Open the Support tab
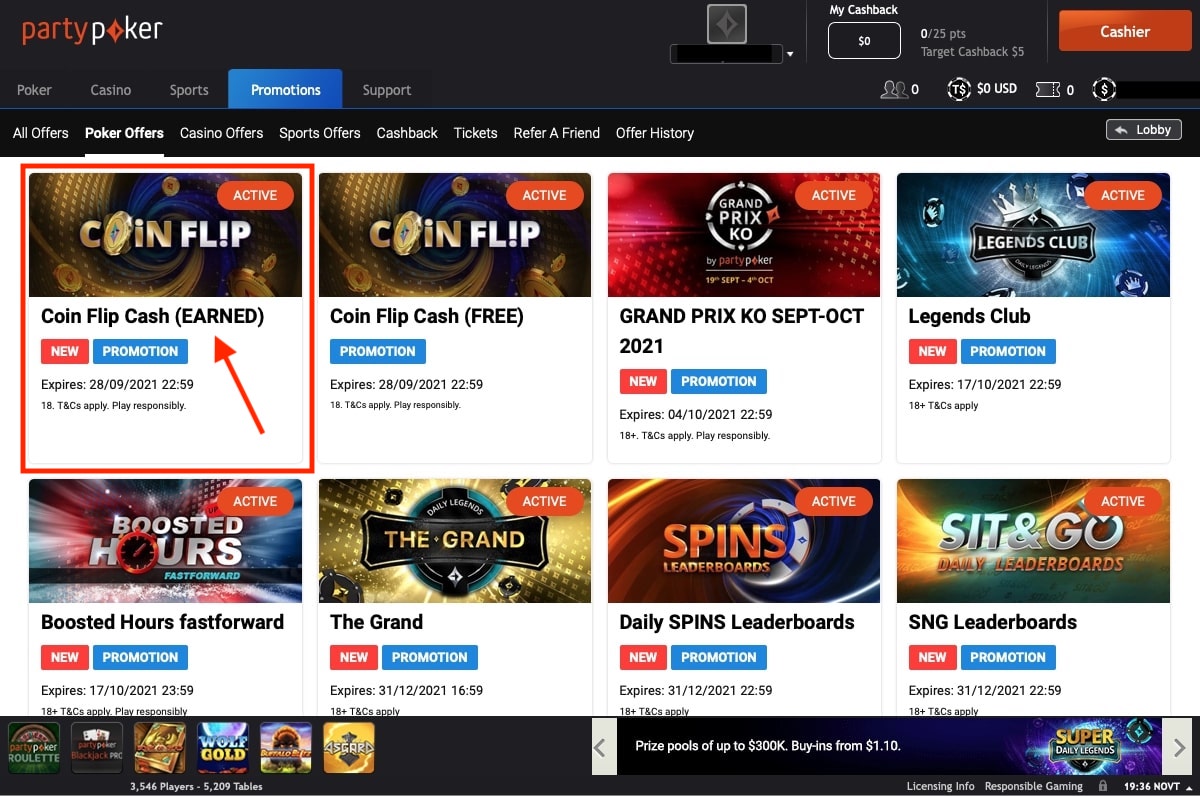The image size is (1200, 796). click(387, 90)
